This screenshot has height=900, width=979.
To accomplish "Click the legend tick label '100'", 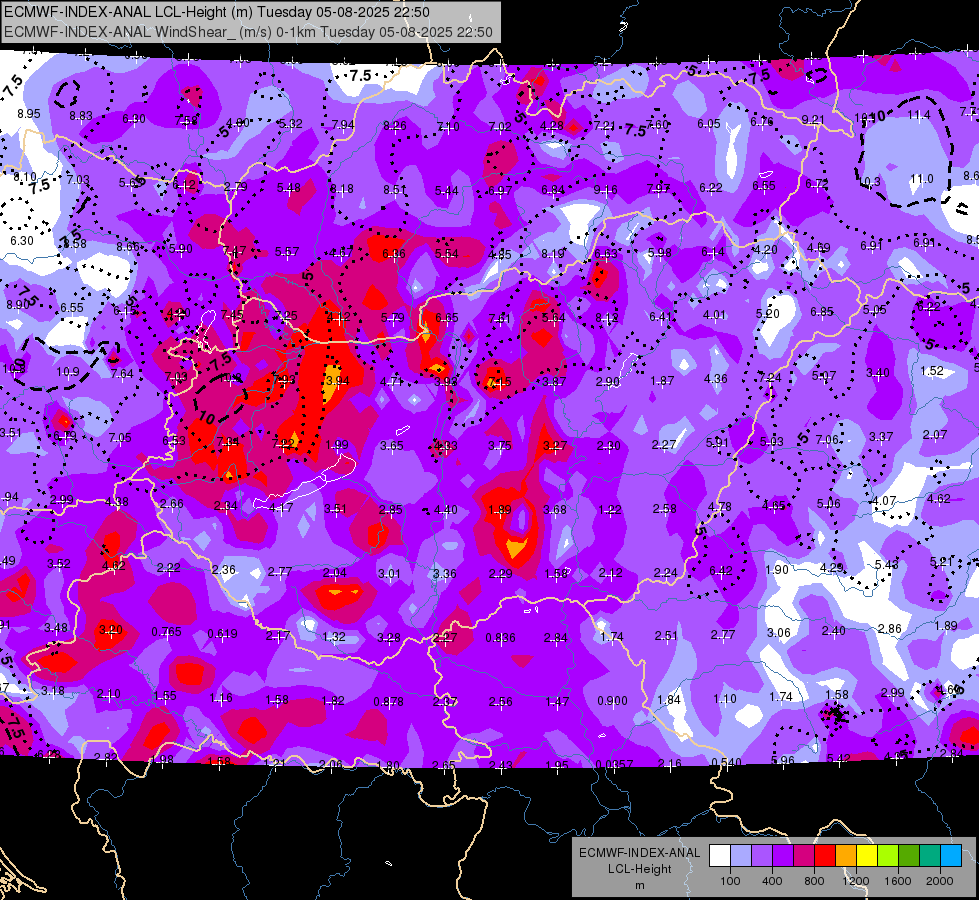I will click(x=730, y=881).
